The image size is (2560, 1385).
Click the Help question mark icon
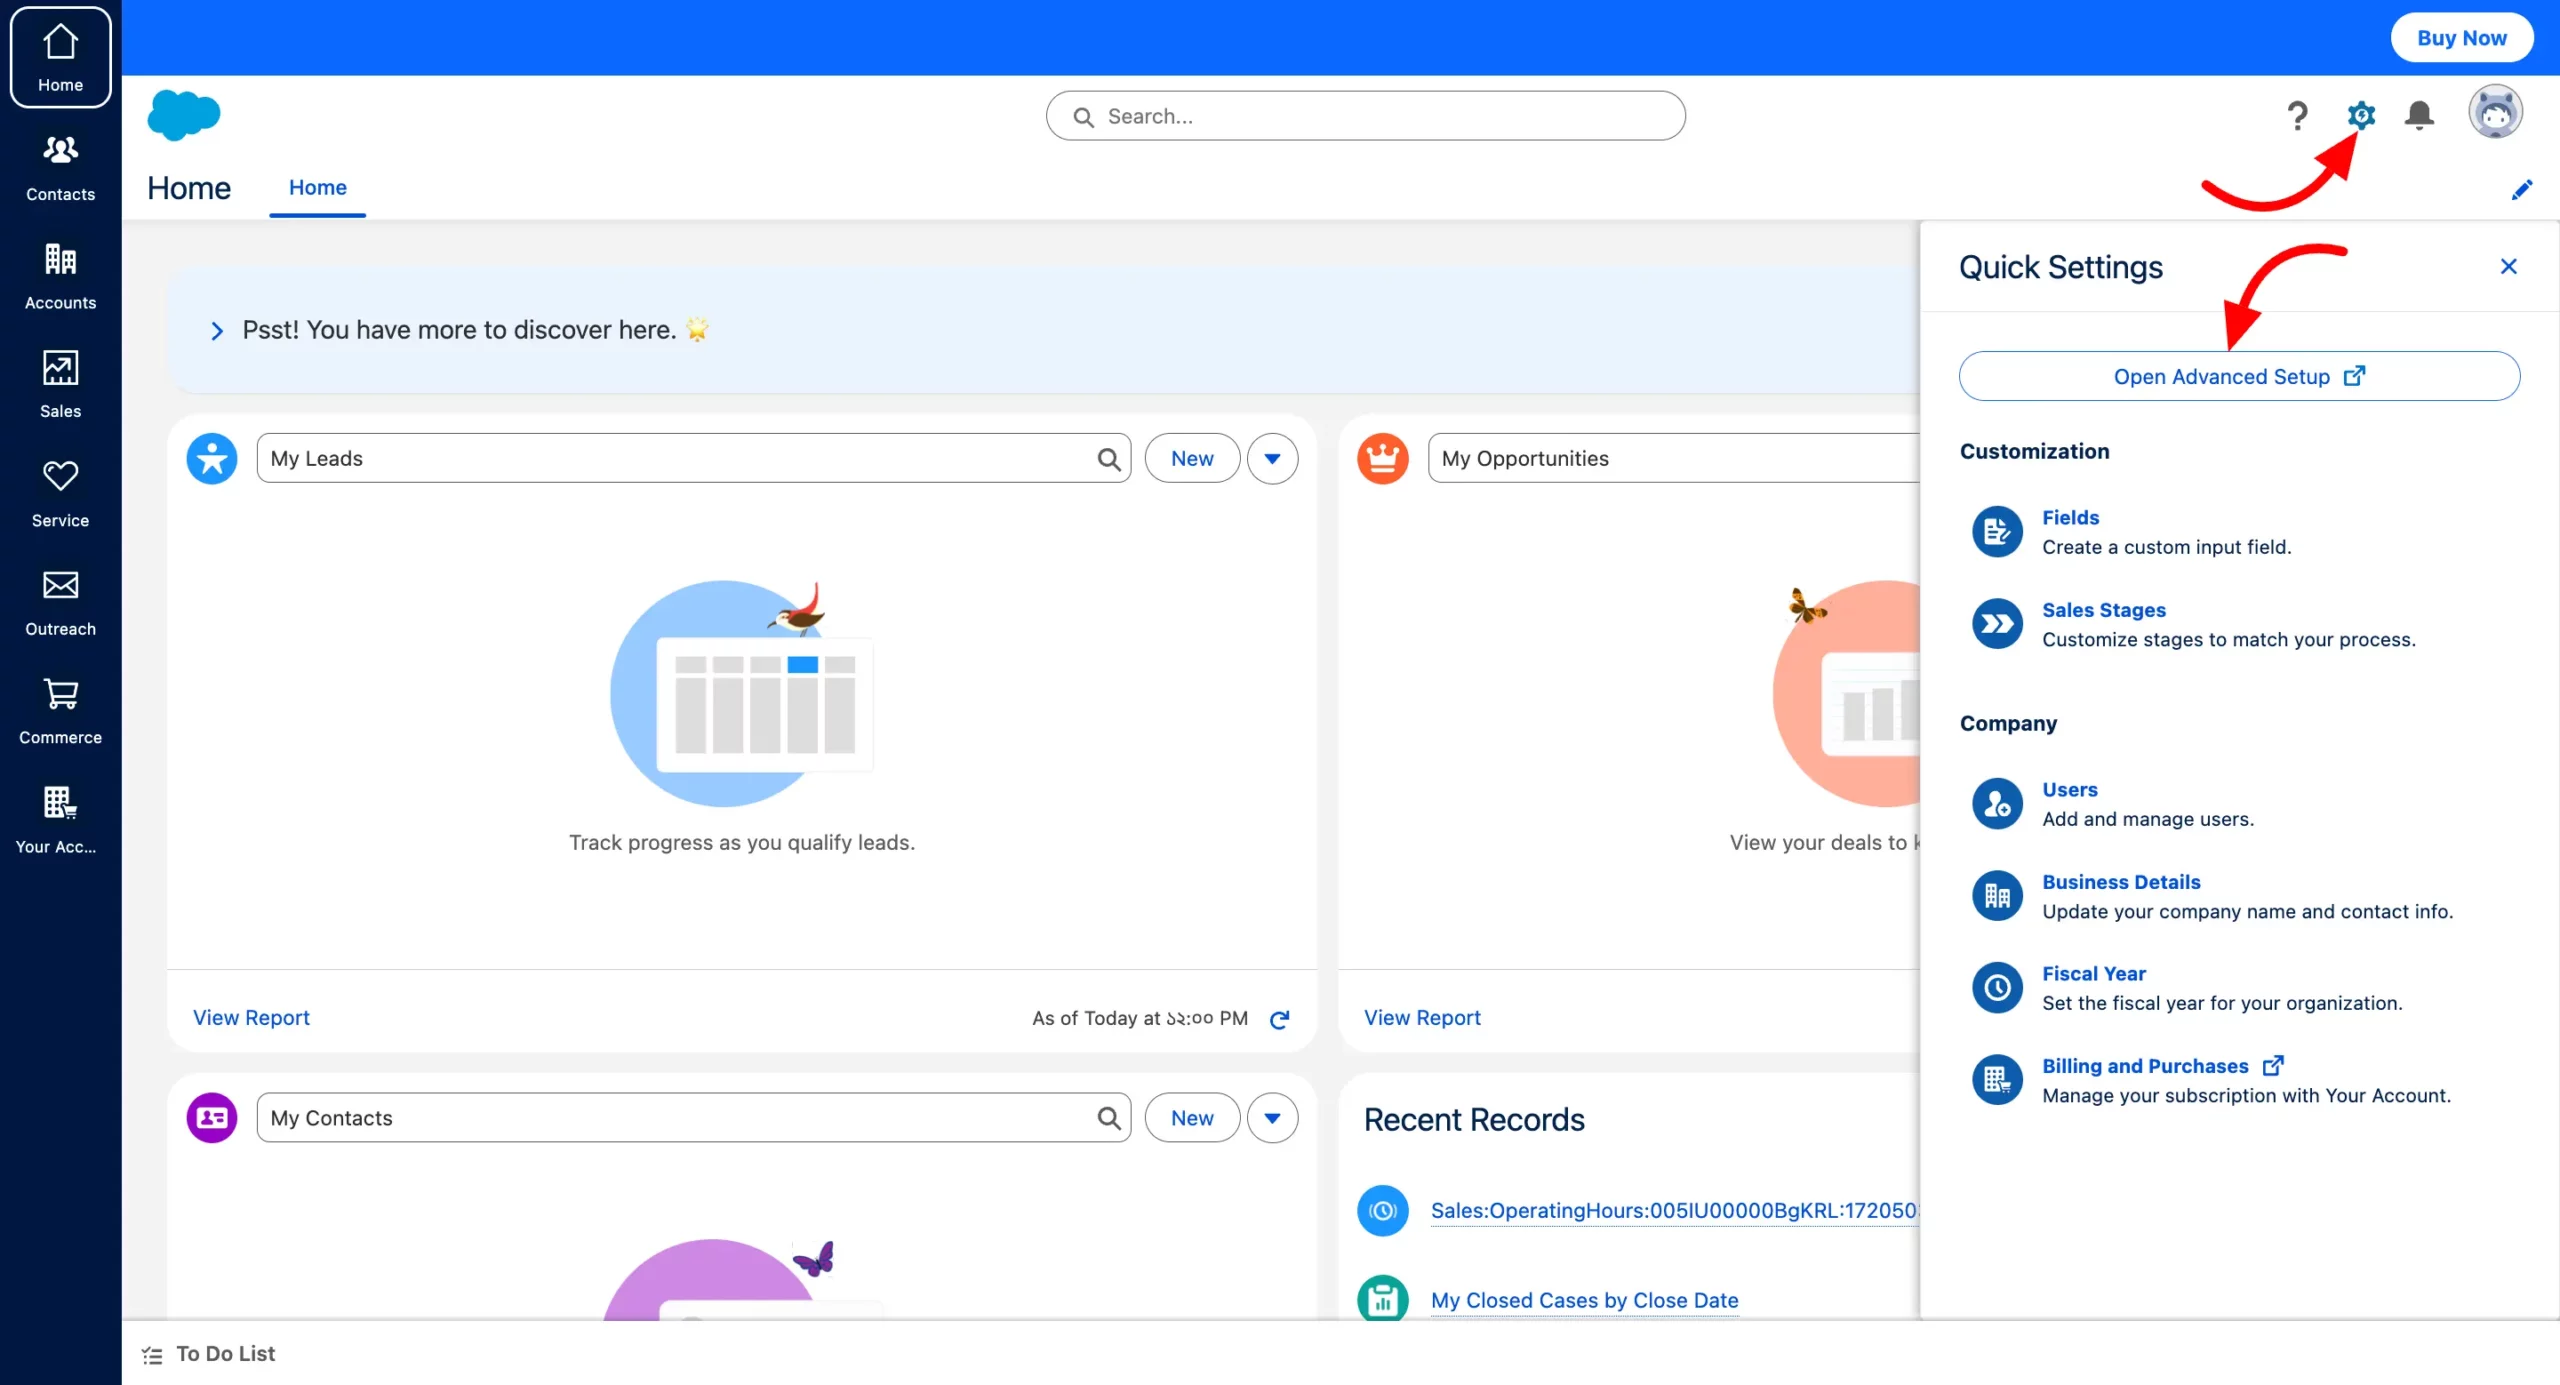point(2298,116)
